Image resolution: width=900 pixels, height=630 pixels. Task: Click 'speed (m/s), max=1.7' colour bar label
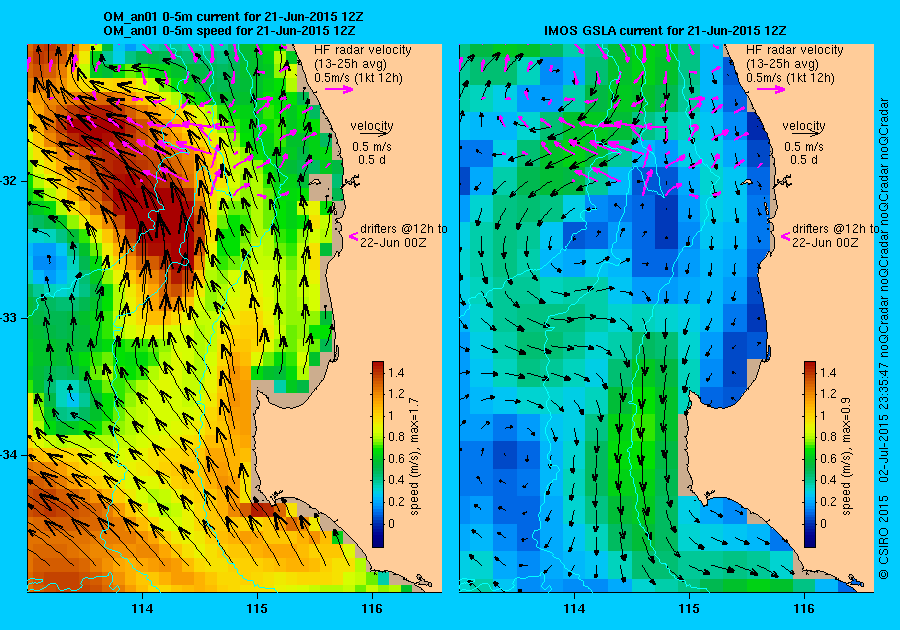tap(414, 457)
